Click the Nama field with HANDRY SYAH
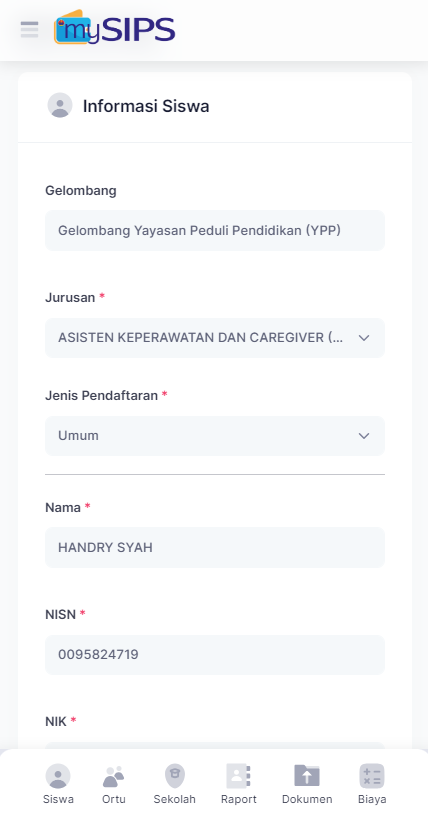428x815 pixels. (215, 547)
